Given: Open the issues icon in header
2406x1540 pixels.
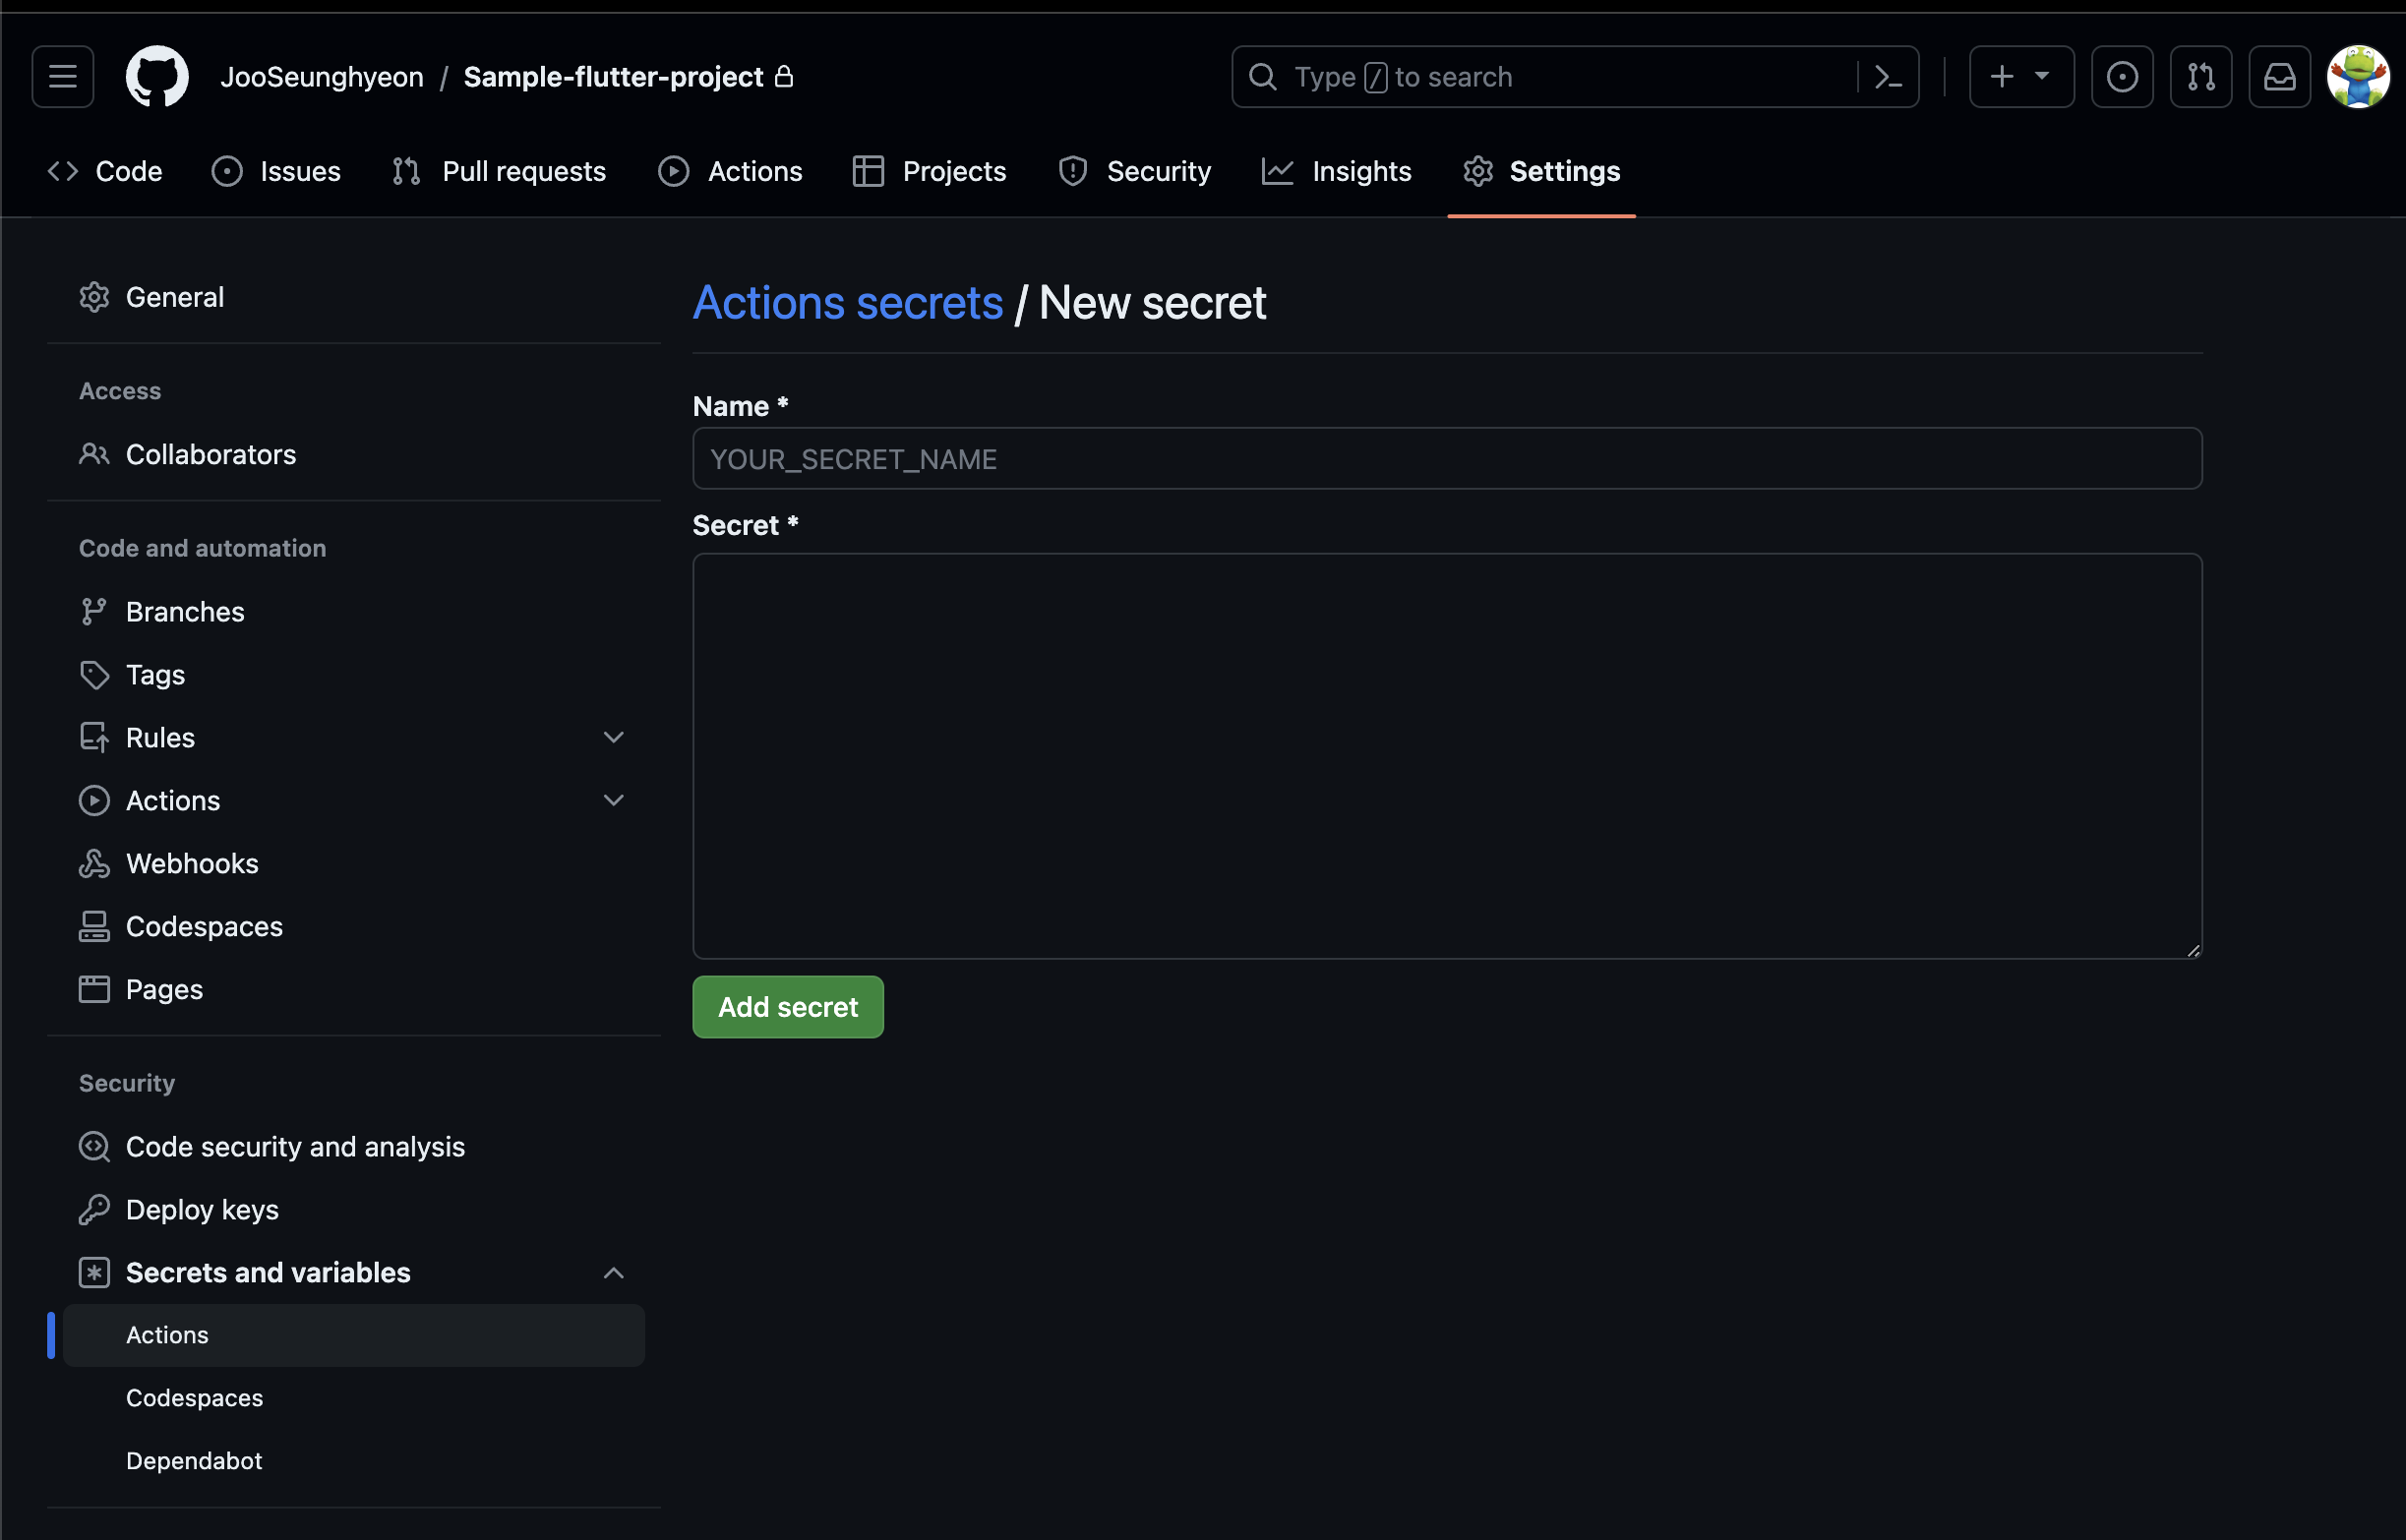Looking at the screenshot, I should pyautogui.click(x=2121, y=77).
